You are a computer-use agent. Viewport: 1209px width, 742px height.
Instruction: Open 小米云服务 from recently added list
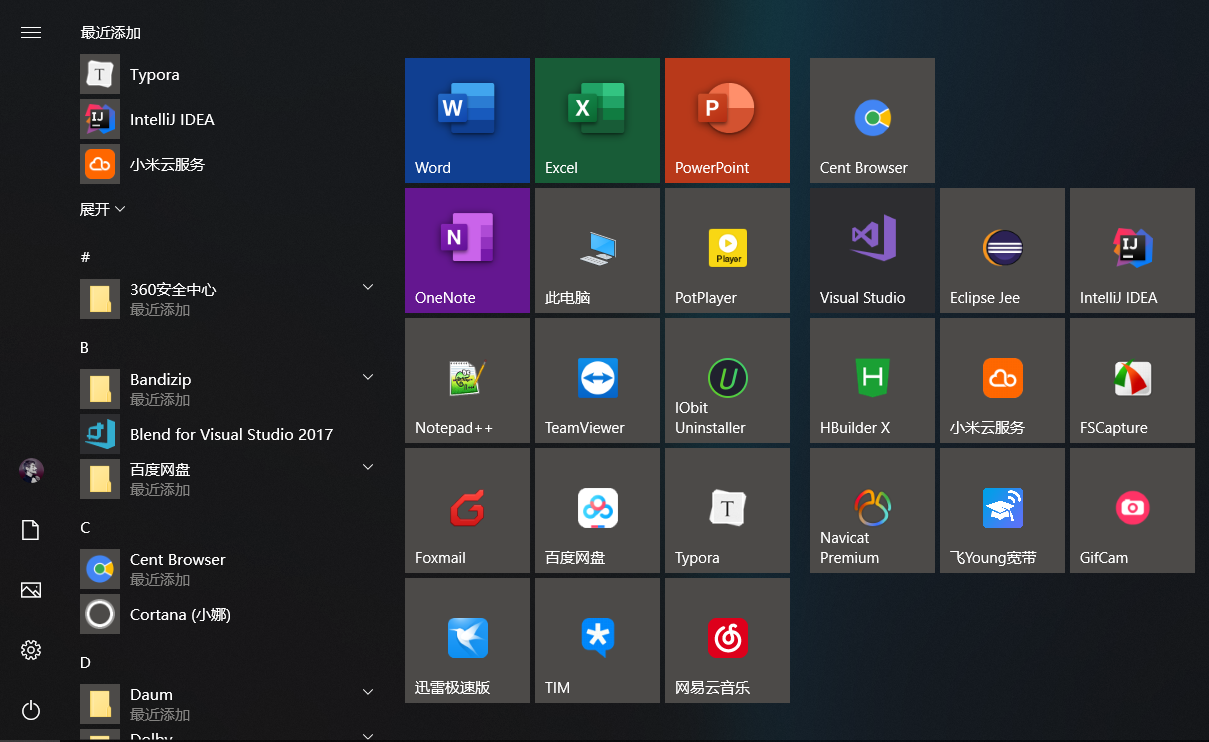230,164
